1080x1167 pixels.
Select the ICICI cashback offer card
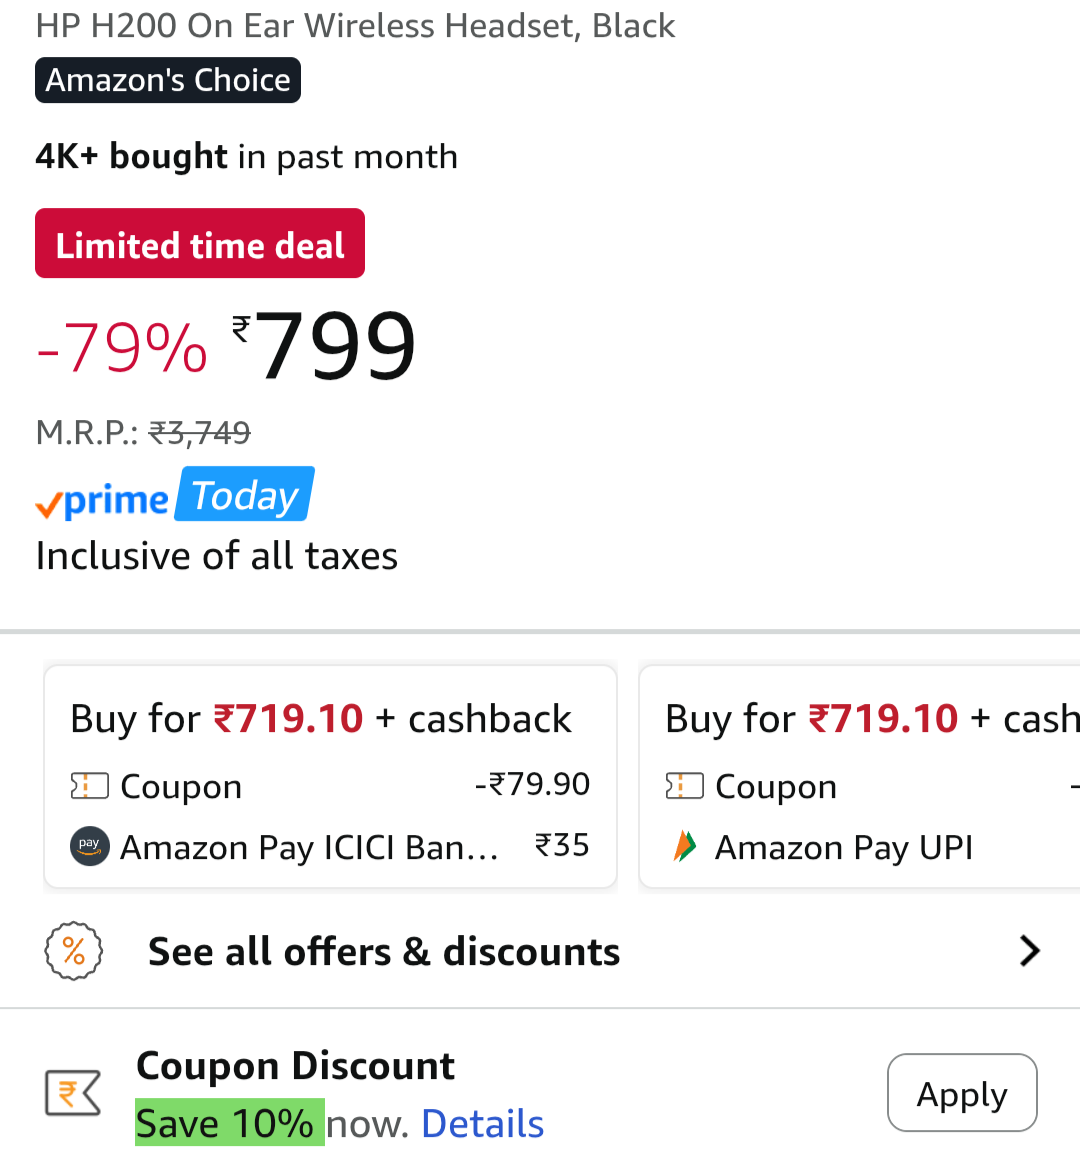330,776
